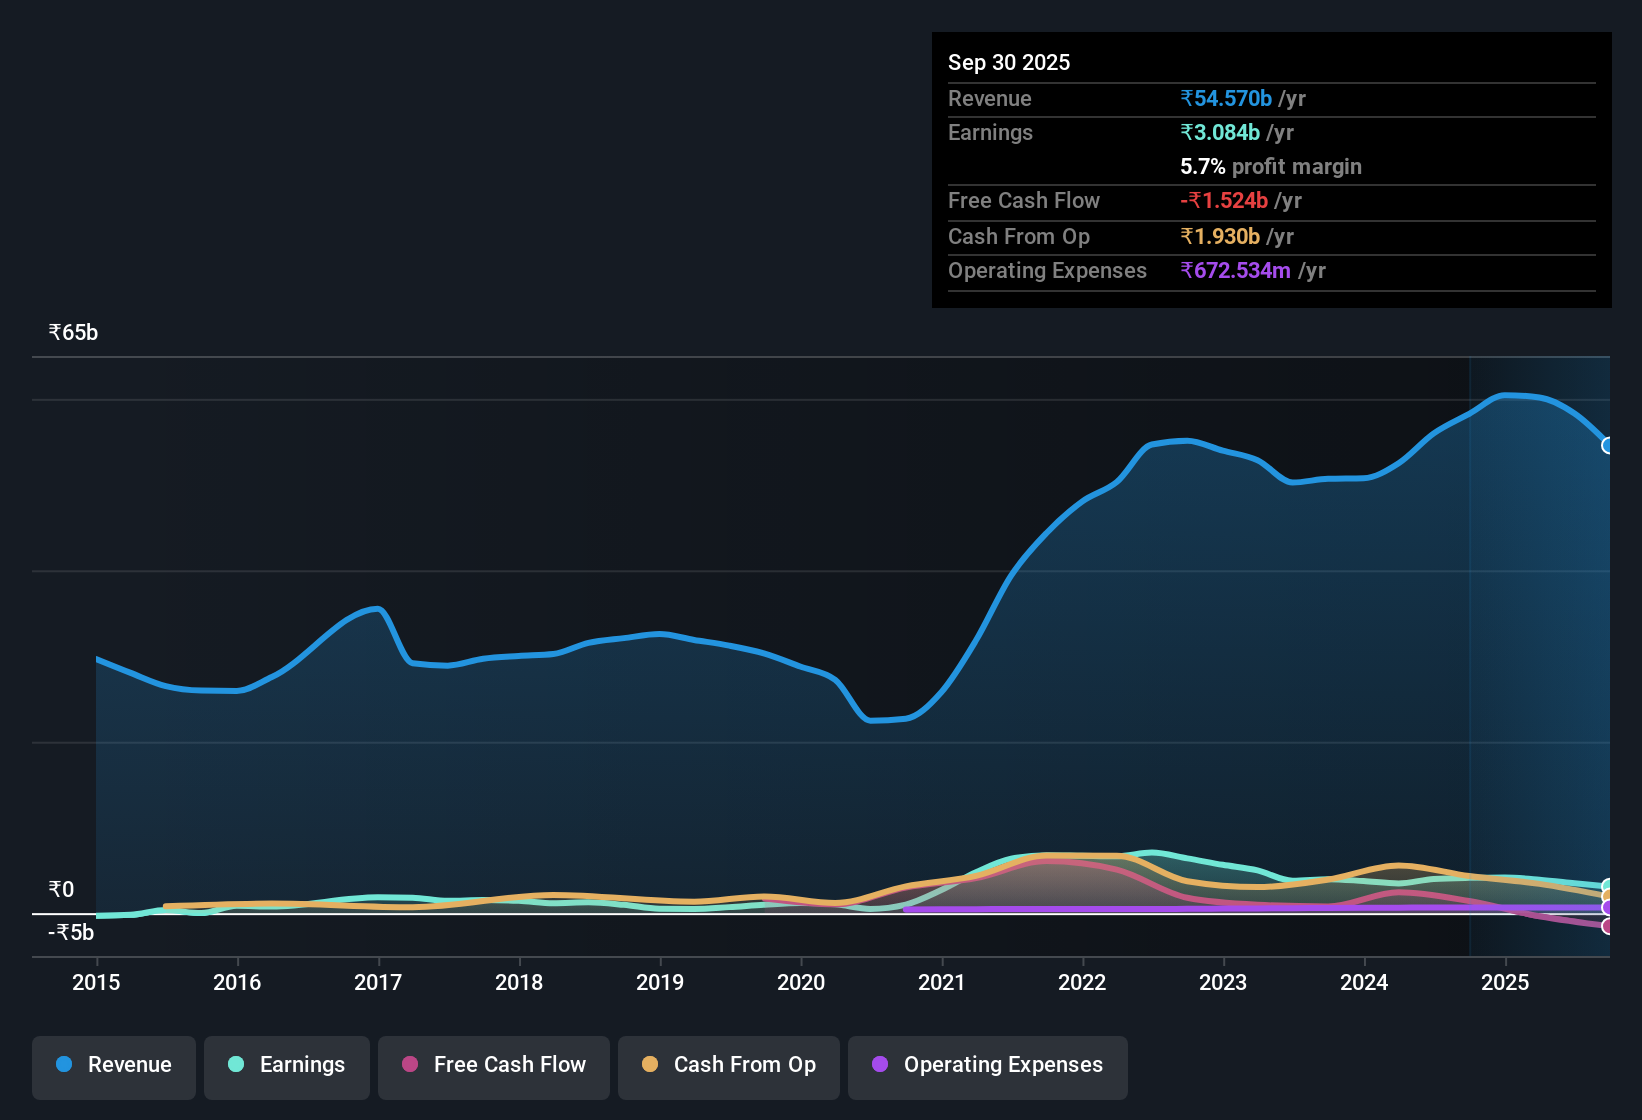The height and width of the screenshot is (1120, 1642).
Task: Toggle the Operating Expenses legend entry
Action: pyautogui.click(x=987, y=1065)
